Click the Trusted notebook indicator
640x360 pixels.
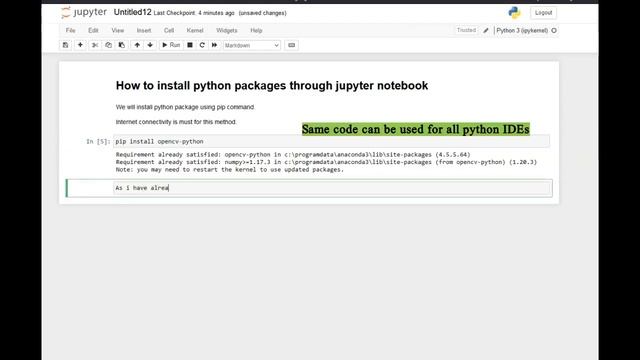tap(466, 30)
